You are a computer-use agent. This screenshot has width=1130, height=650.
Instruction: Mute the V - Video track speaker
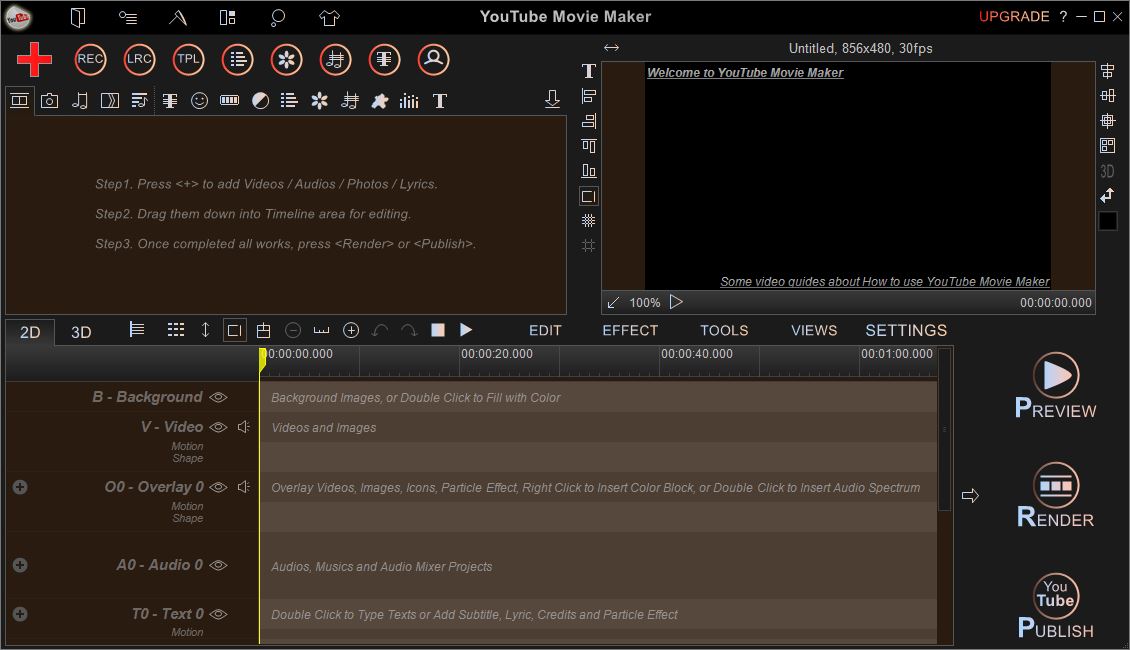[244, 427]
